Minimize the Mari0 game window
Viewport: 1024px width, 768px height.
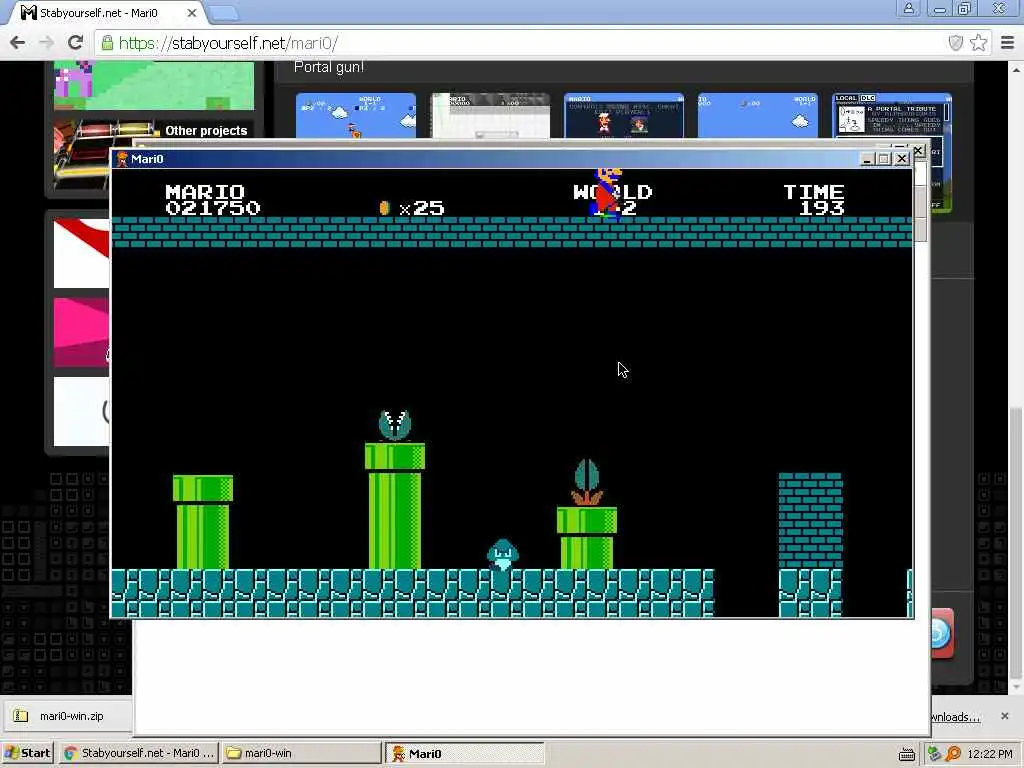point(867,159)
